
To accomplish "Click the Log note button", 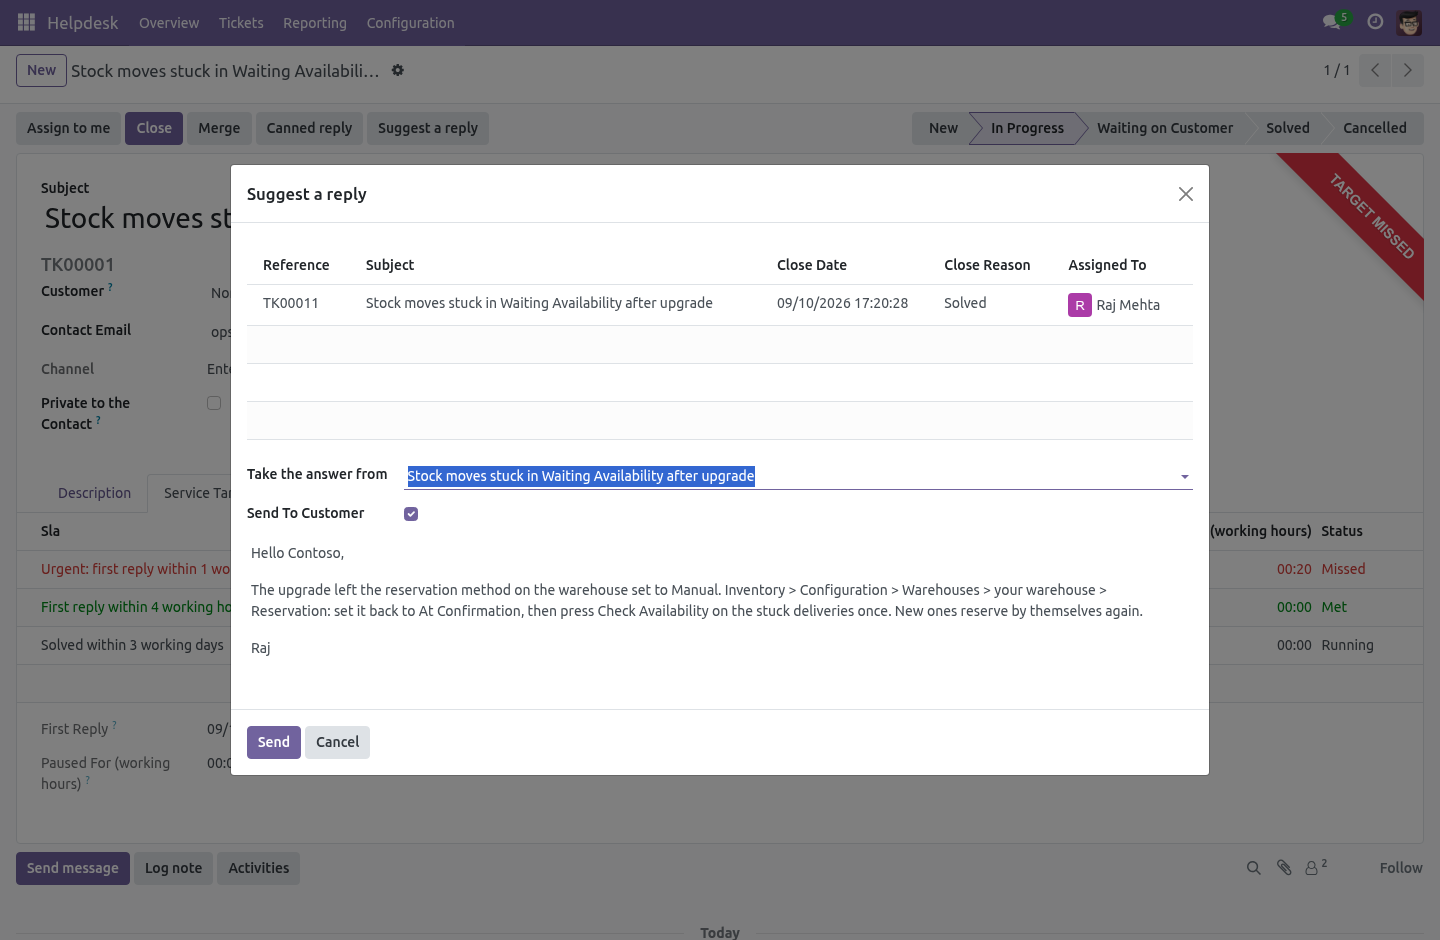I will tap(173, 868).
